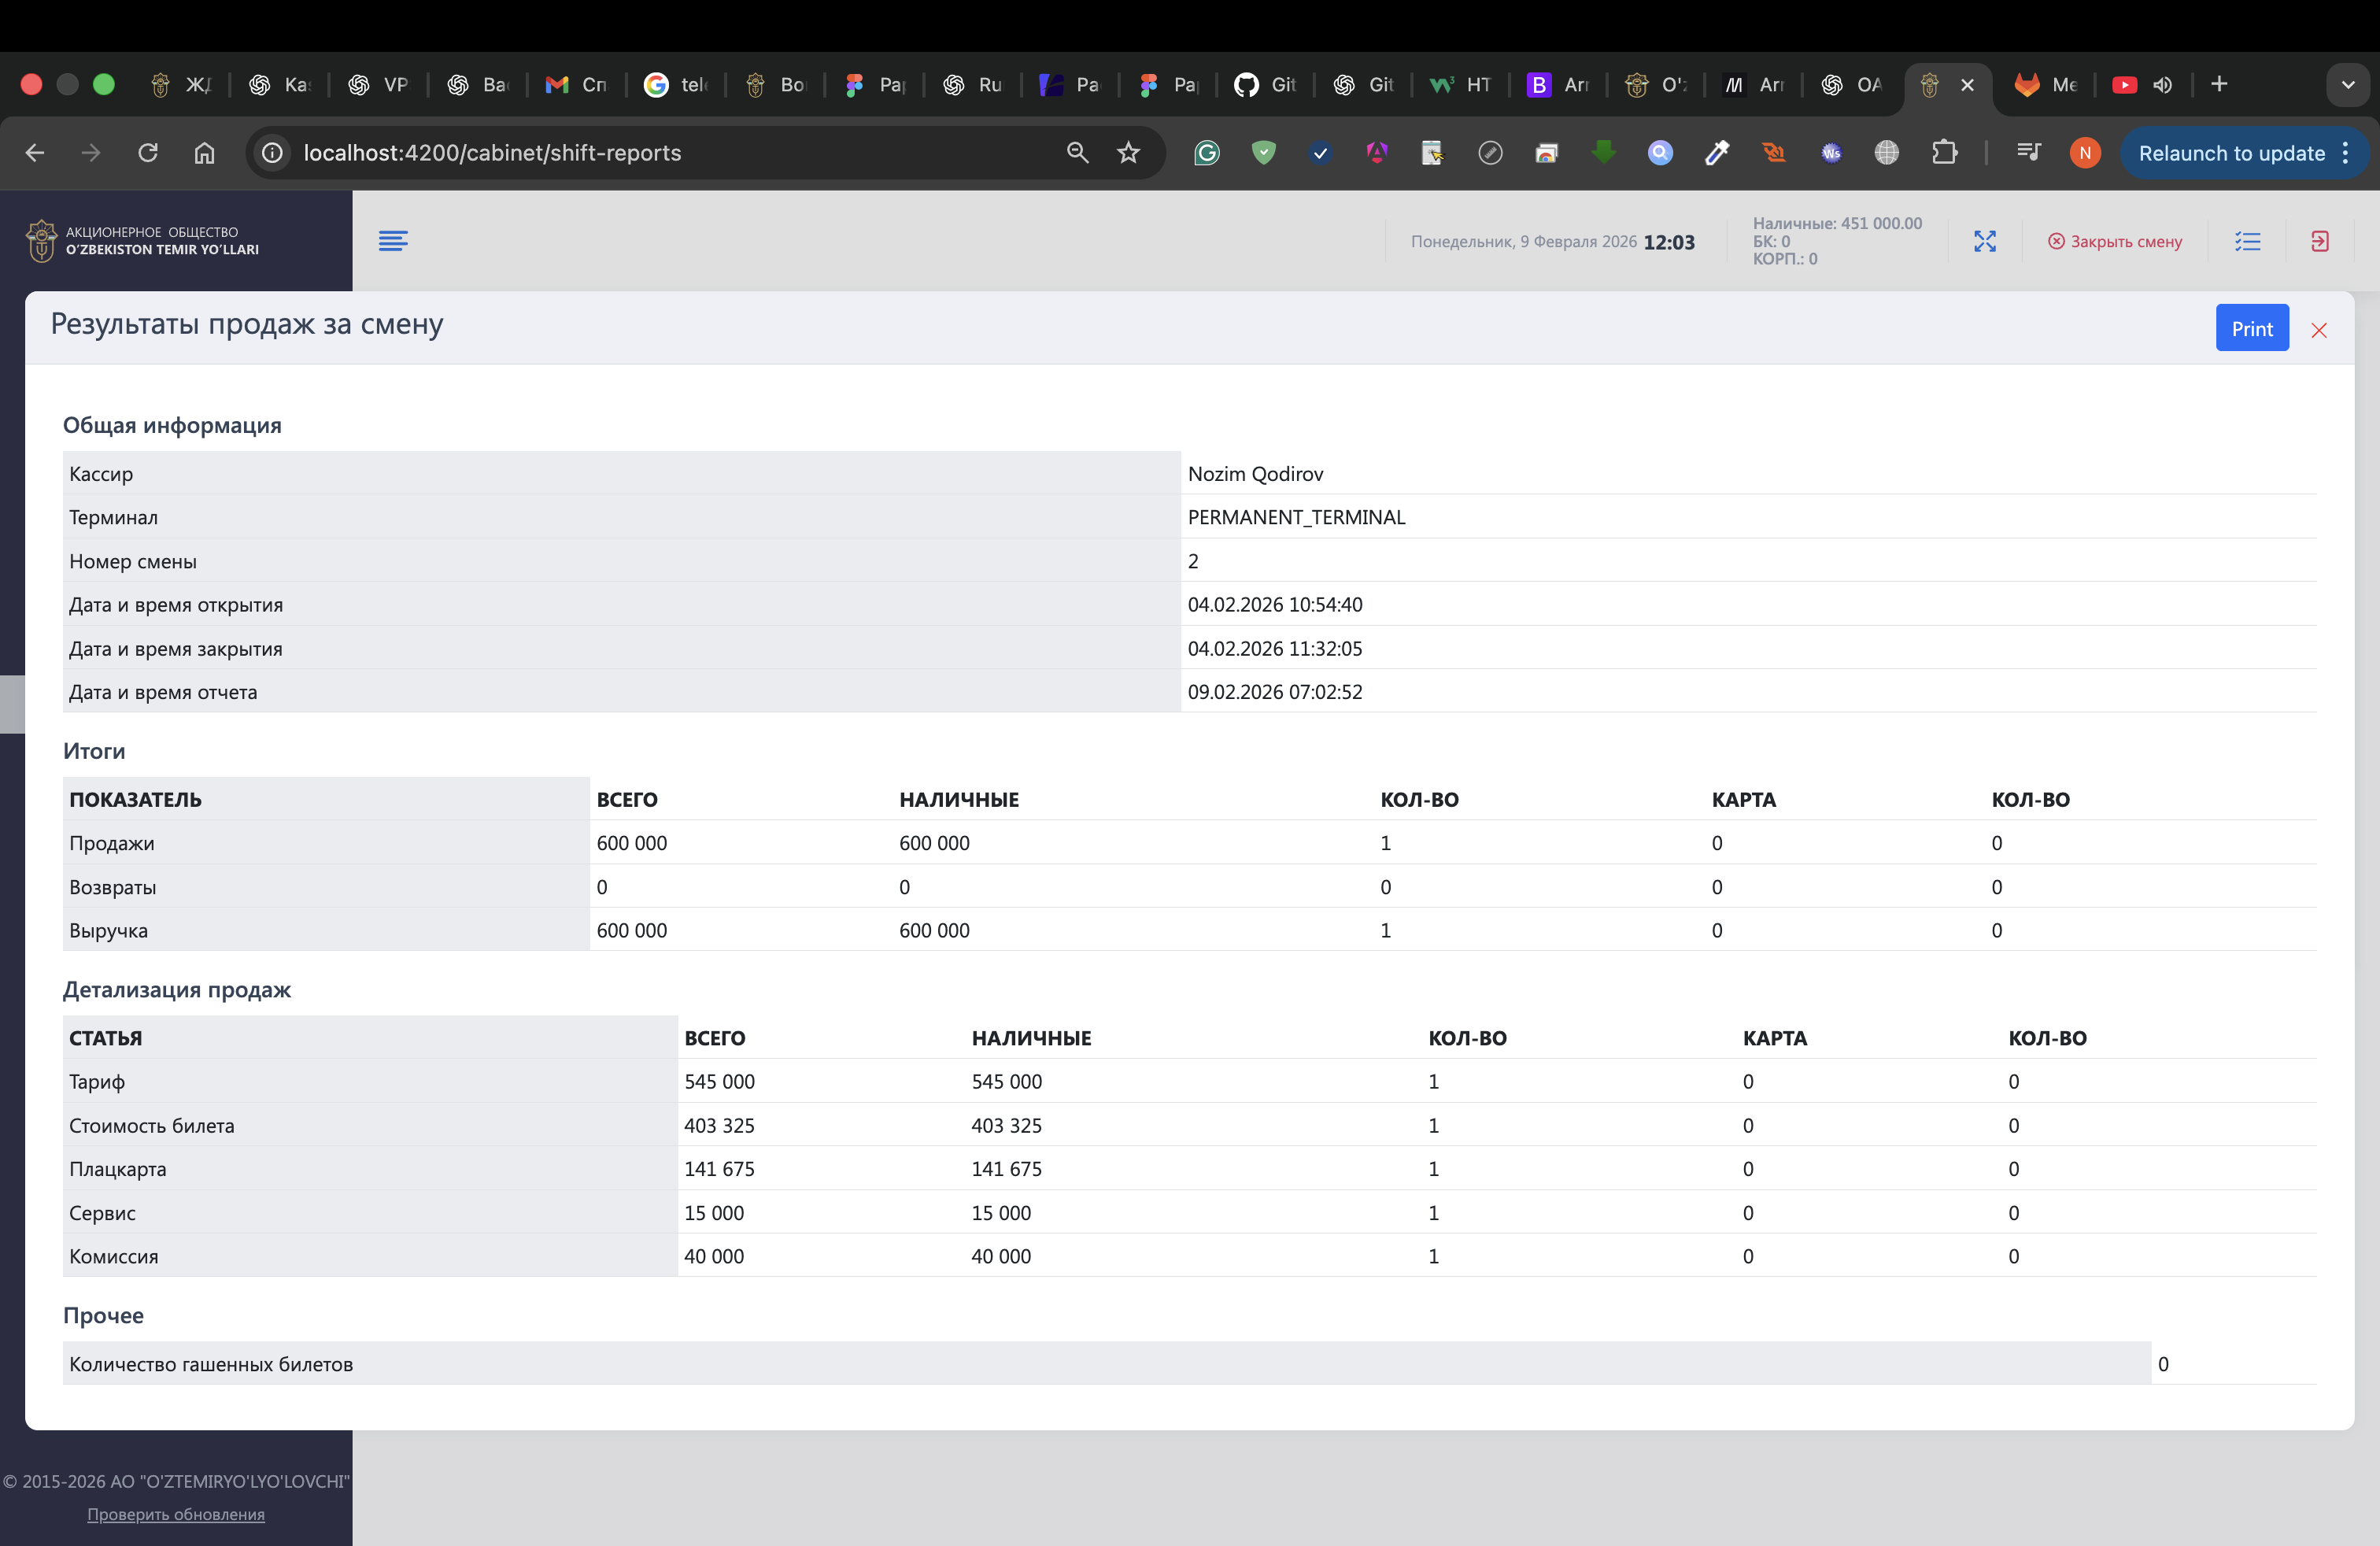
Task: Toggle the sidebar hamburger menu icon
Action: click(393, 241)
